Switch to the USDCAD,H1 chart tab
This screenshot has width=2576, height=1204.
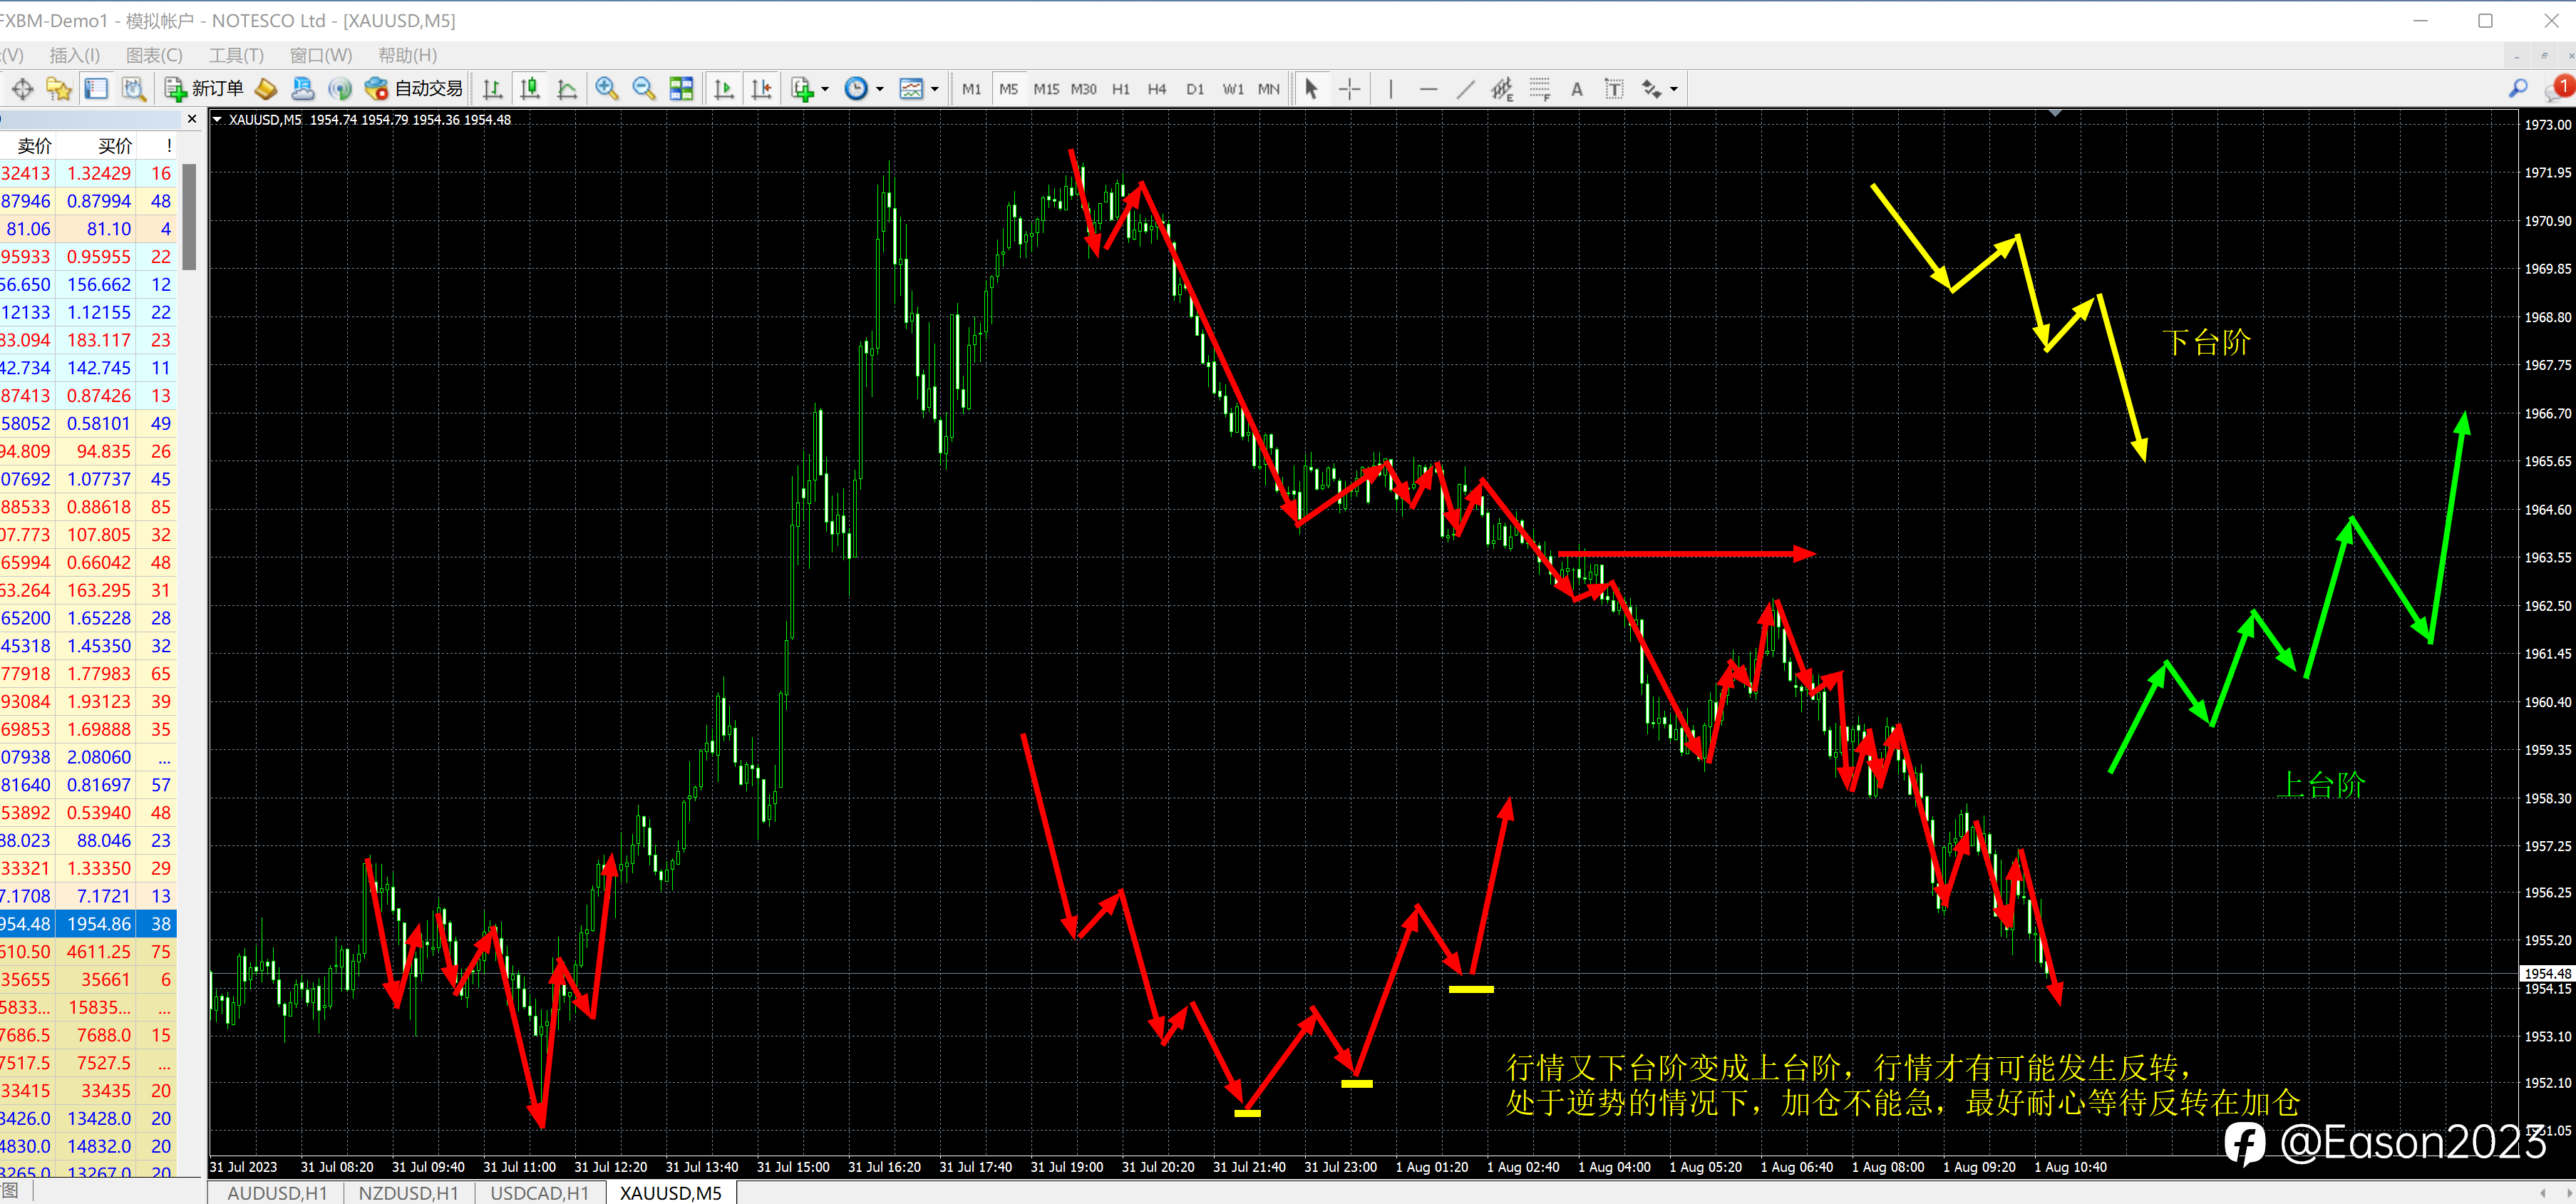tap(540, 1193)
